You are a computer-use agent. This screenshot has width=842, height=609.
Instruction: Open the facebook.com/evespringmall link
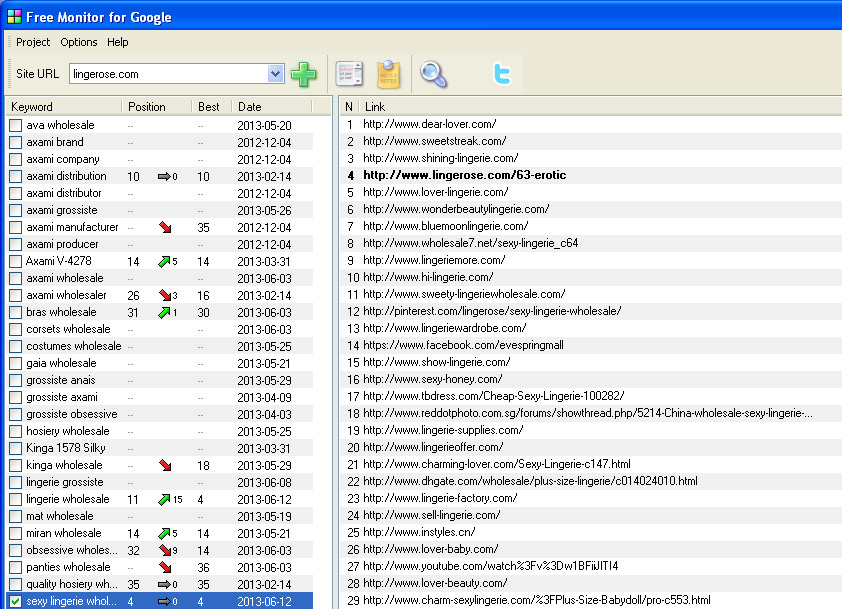[463, 345]
